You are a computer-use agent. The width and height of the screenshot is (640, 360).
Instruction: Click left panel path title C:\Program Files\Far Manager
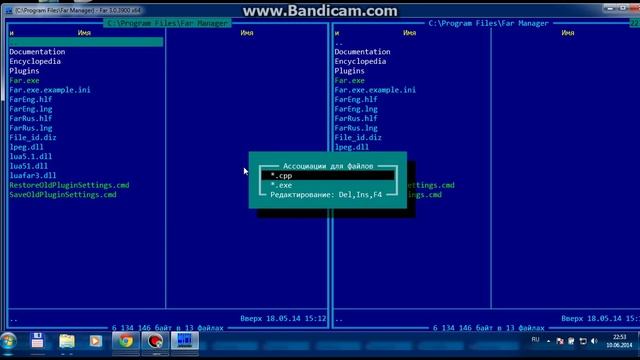(x=167, y=23)
